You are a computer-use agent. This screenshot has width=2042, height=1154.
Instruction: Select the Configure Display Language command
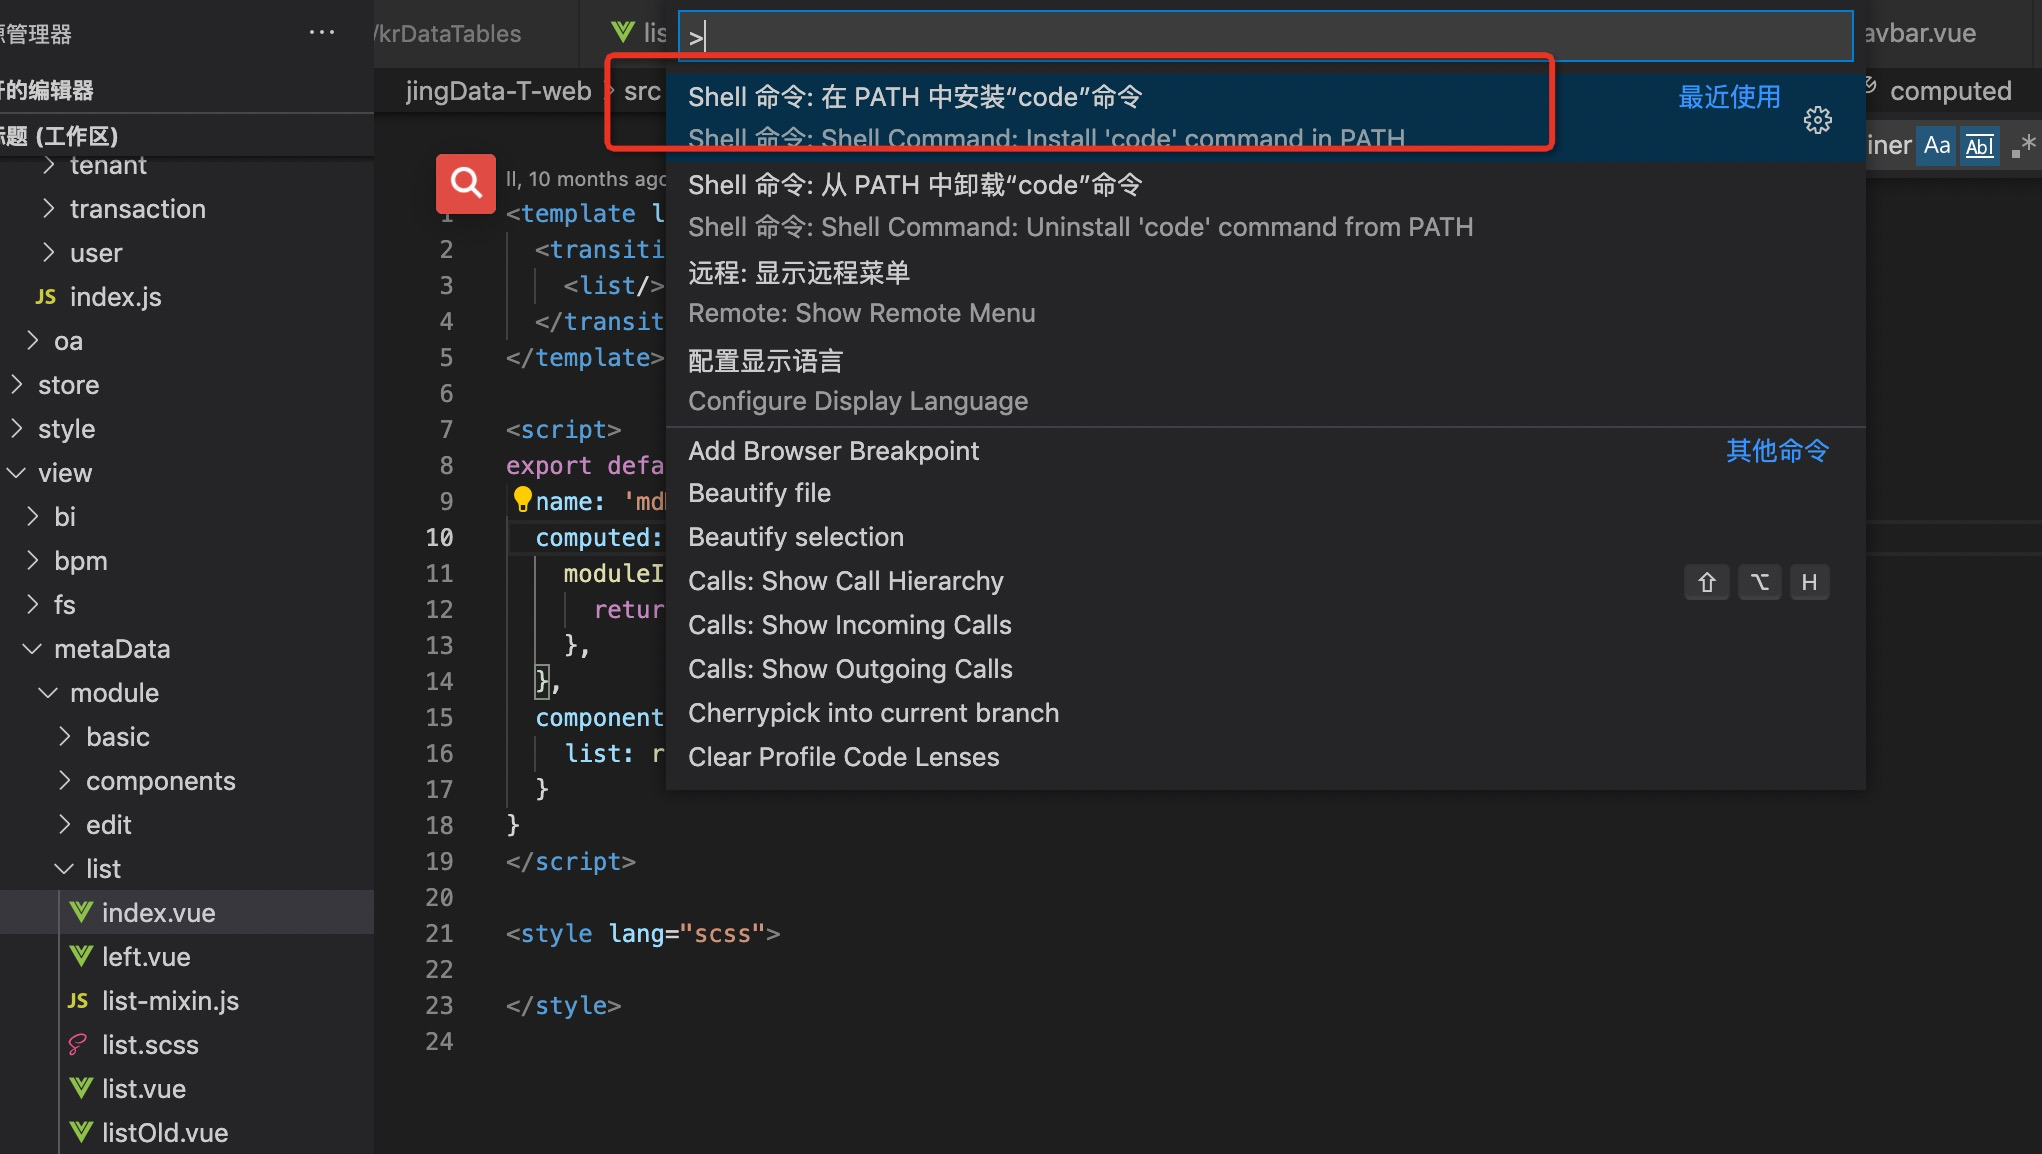point(858,381)
